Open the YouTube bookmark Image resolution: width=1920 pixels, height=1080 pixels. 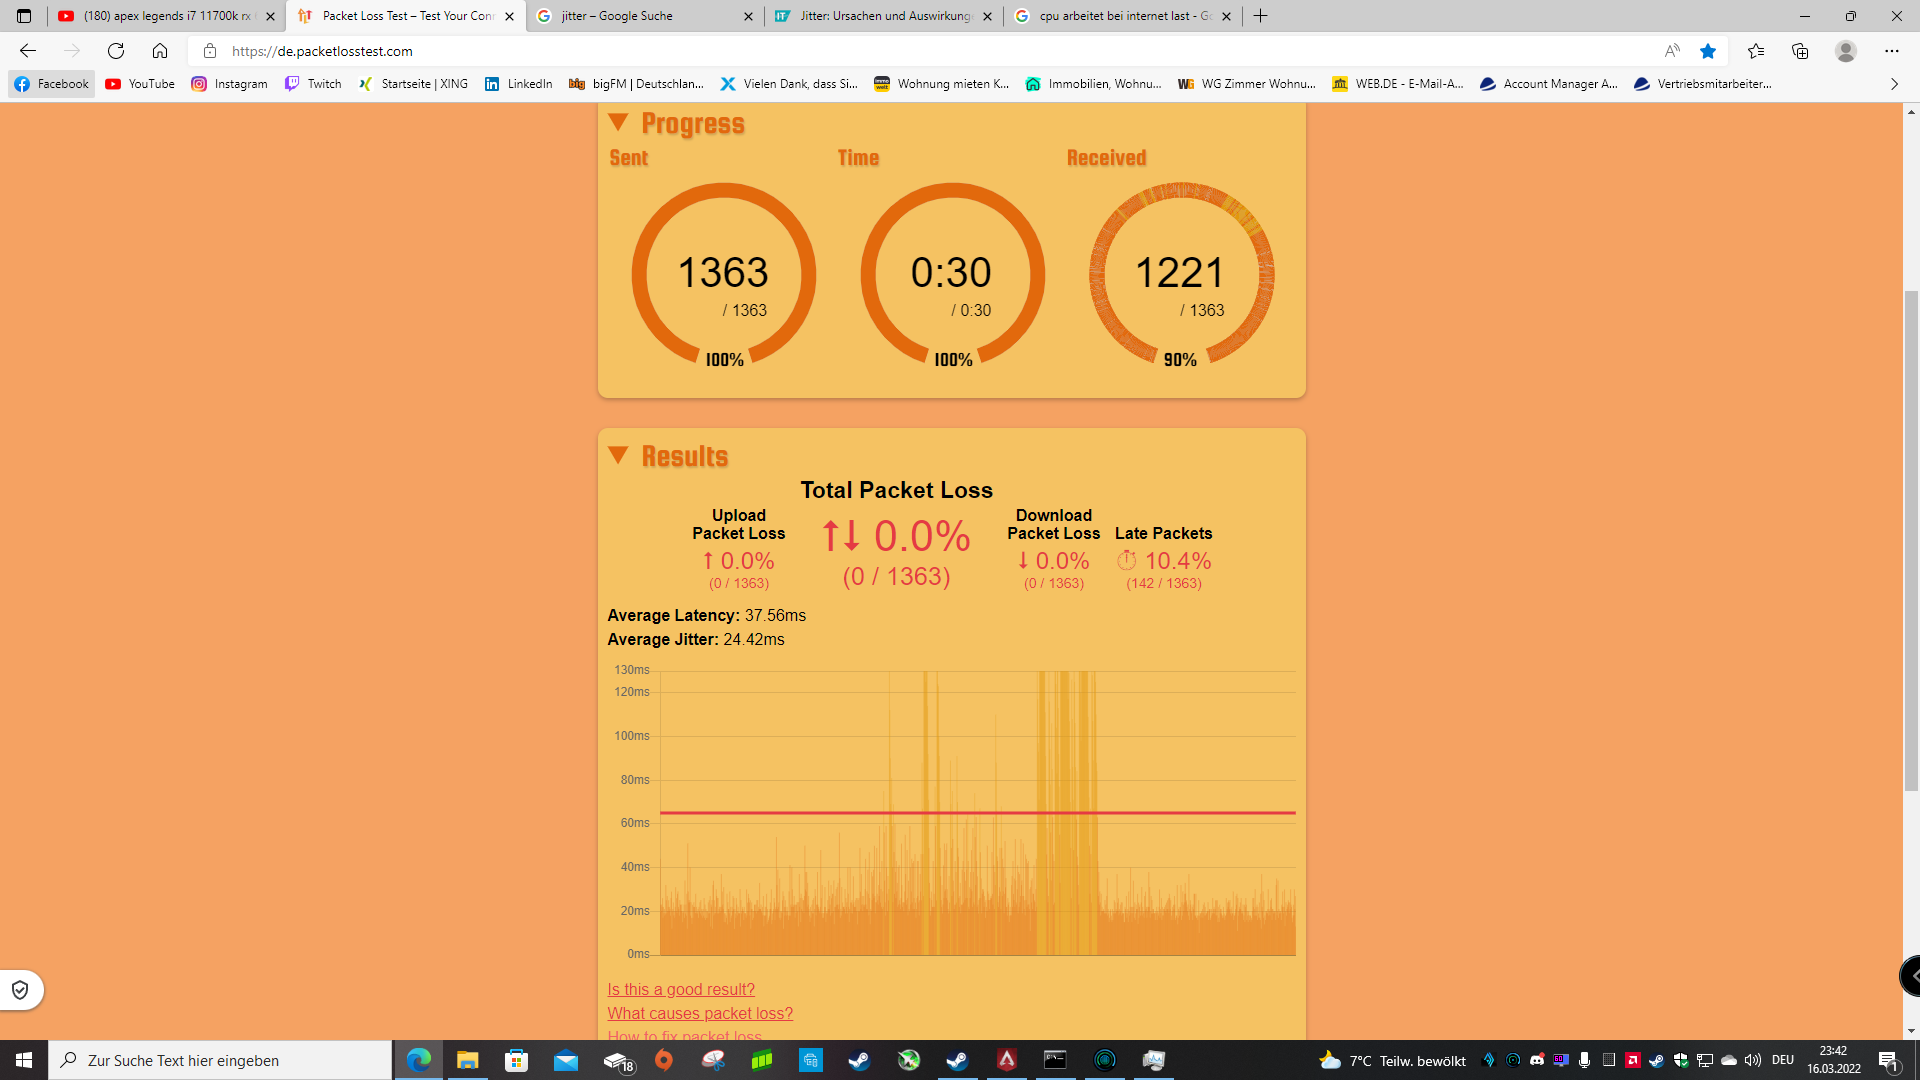coord(140,84)
